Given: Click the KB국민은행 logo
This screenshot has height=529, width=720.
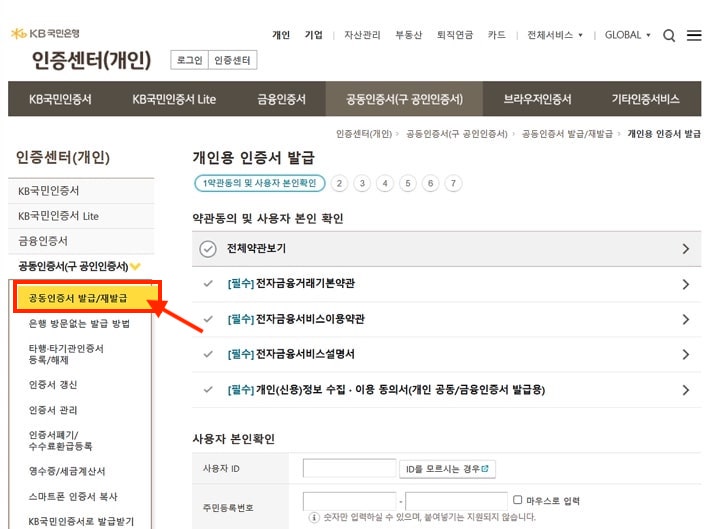Looking at the screenshot, I should 45,33.
